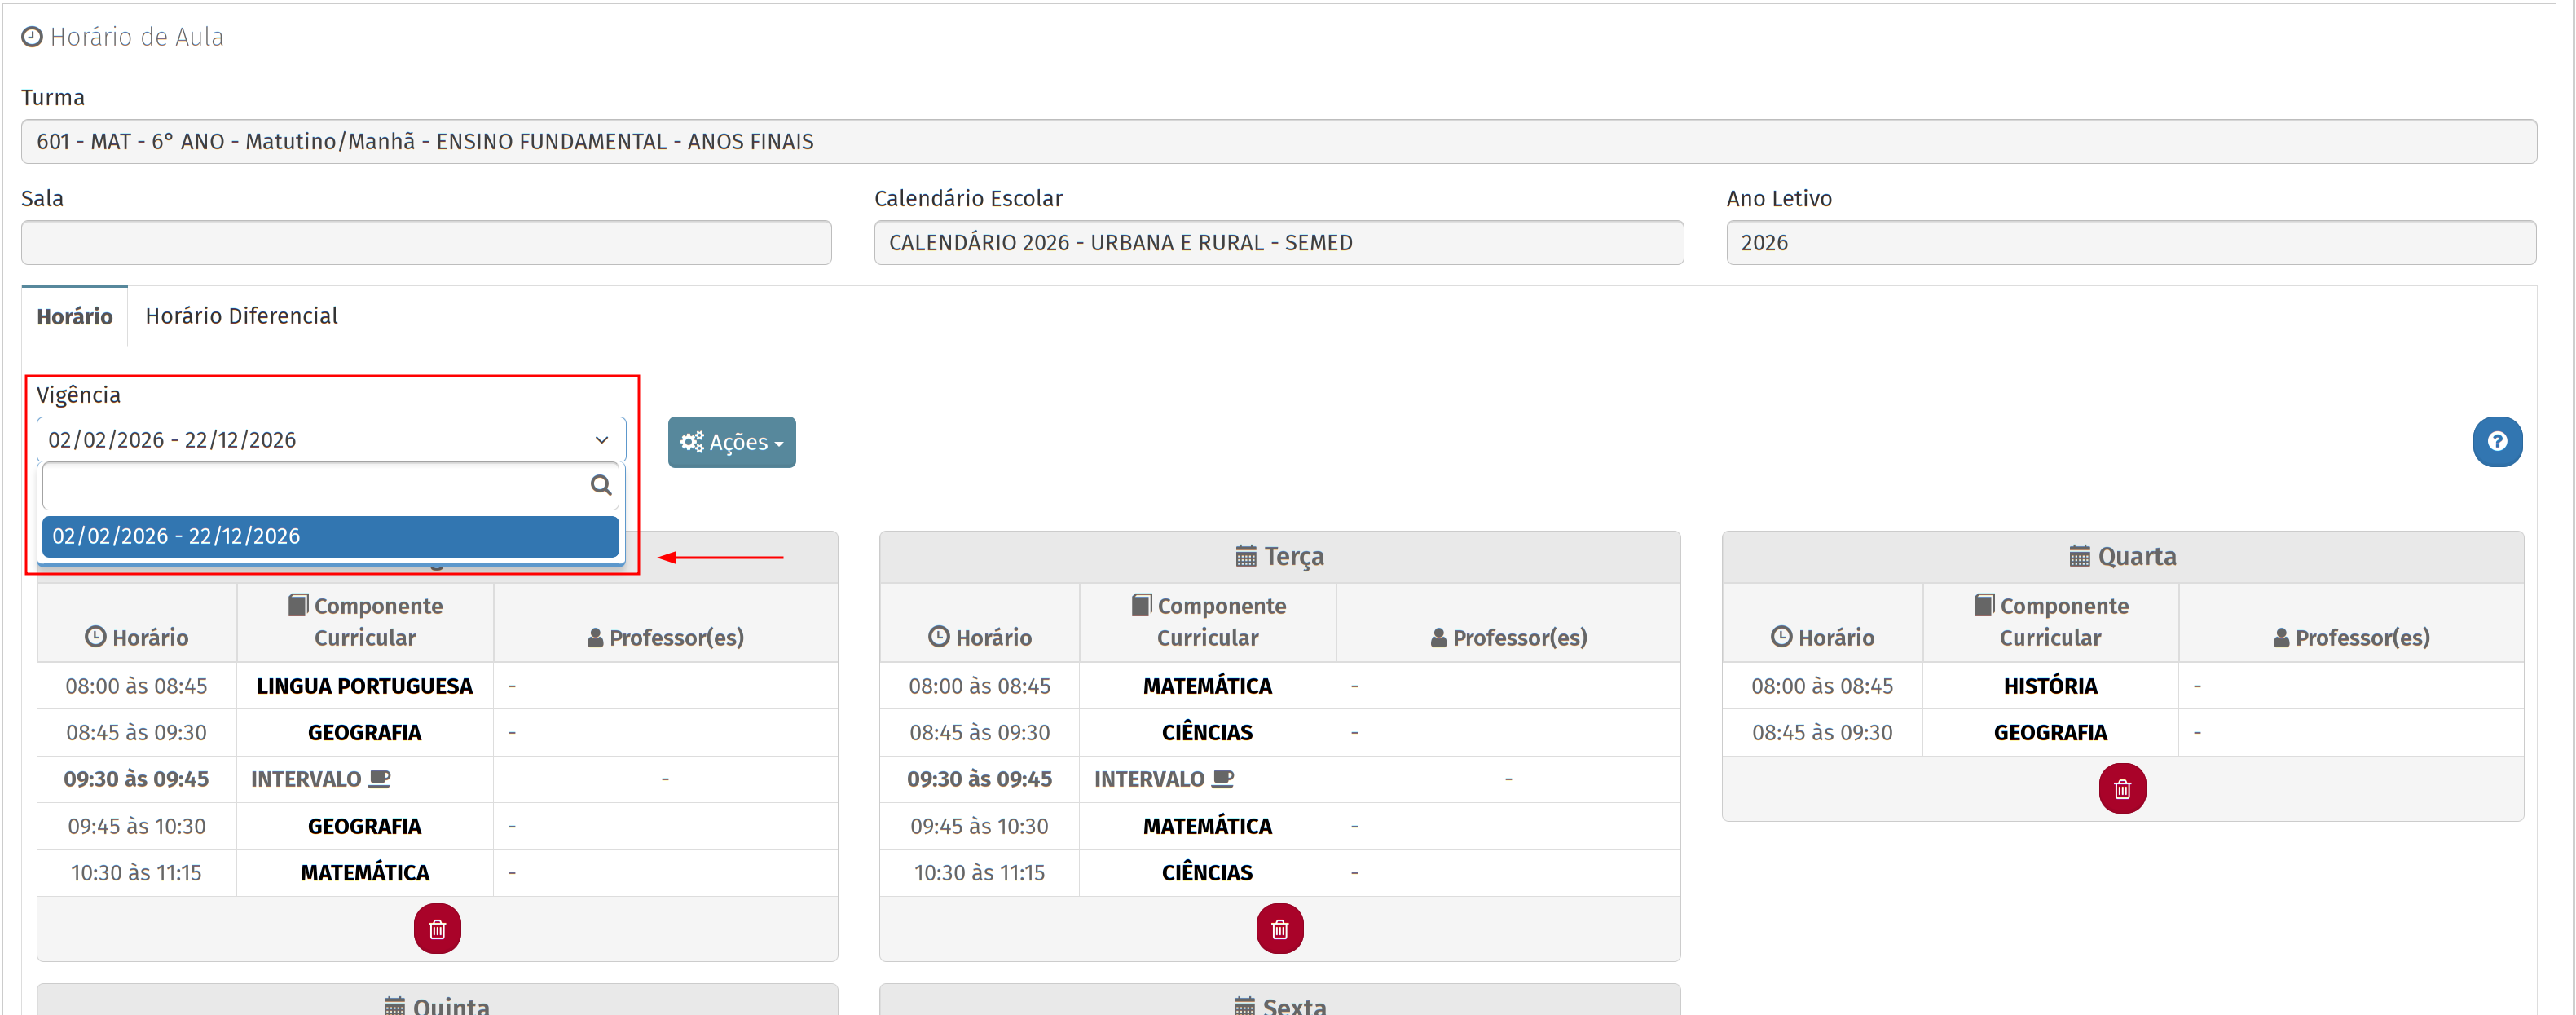Click trash icon under Terça schedule
This screenshot has height=1015, width=2576.
pos(1279,929)
